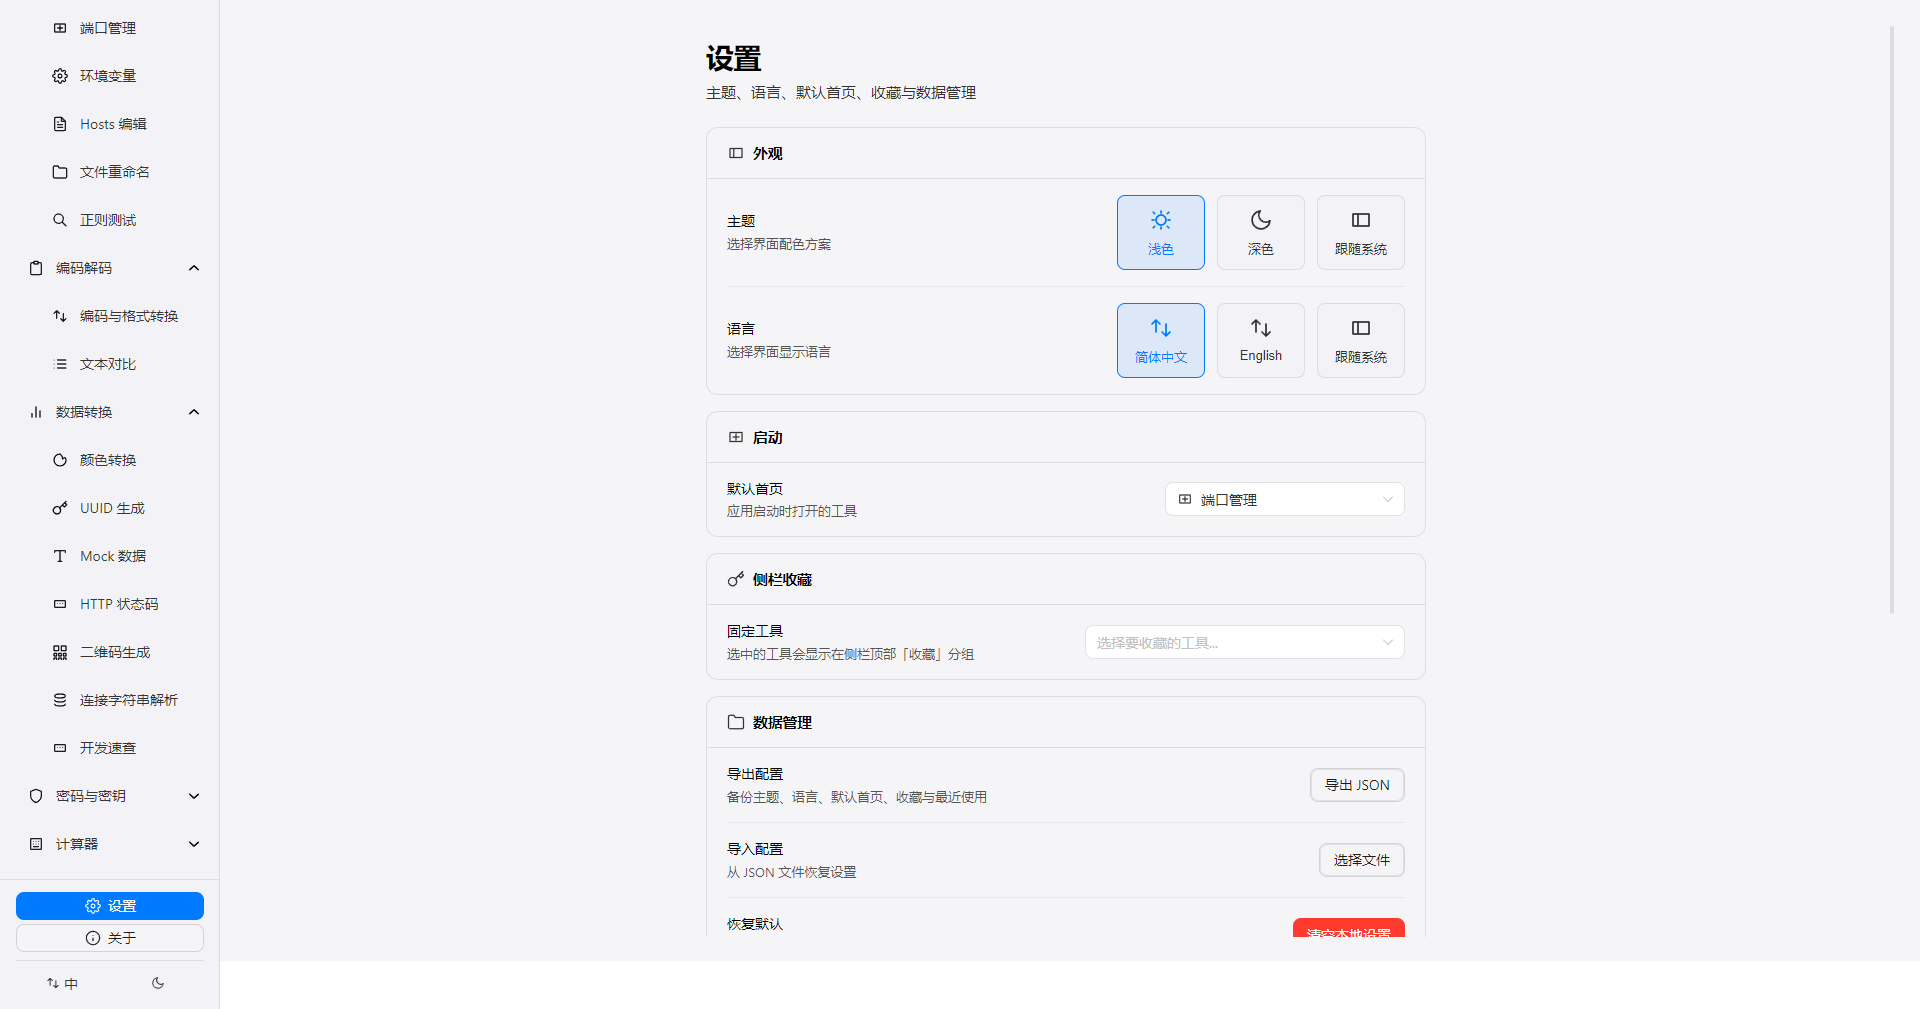Image resolution: width=1920 pixels, height=1009 pixels.
Task: Click the 关于 info icon
Action: coord(93,938)
